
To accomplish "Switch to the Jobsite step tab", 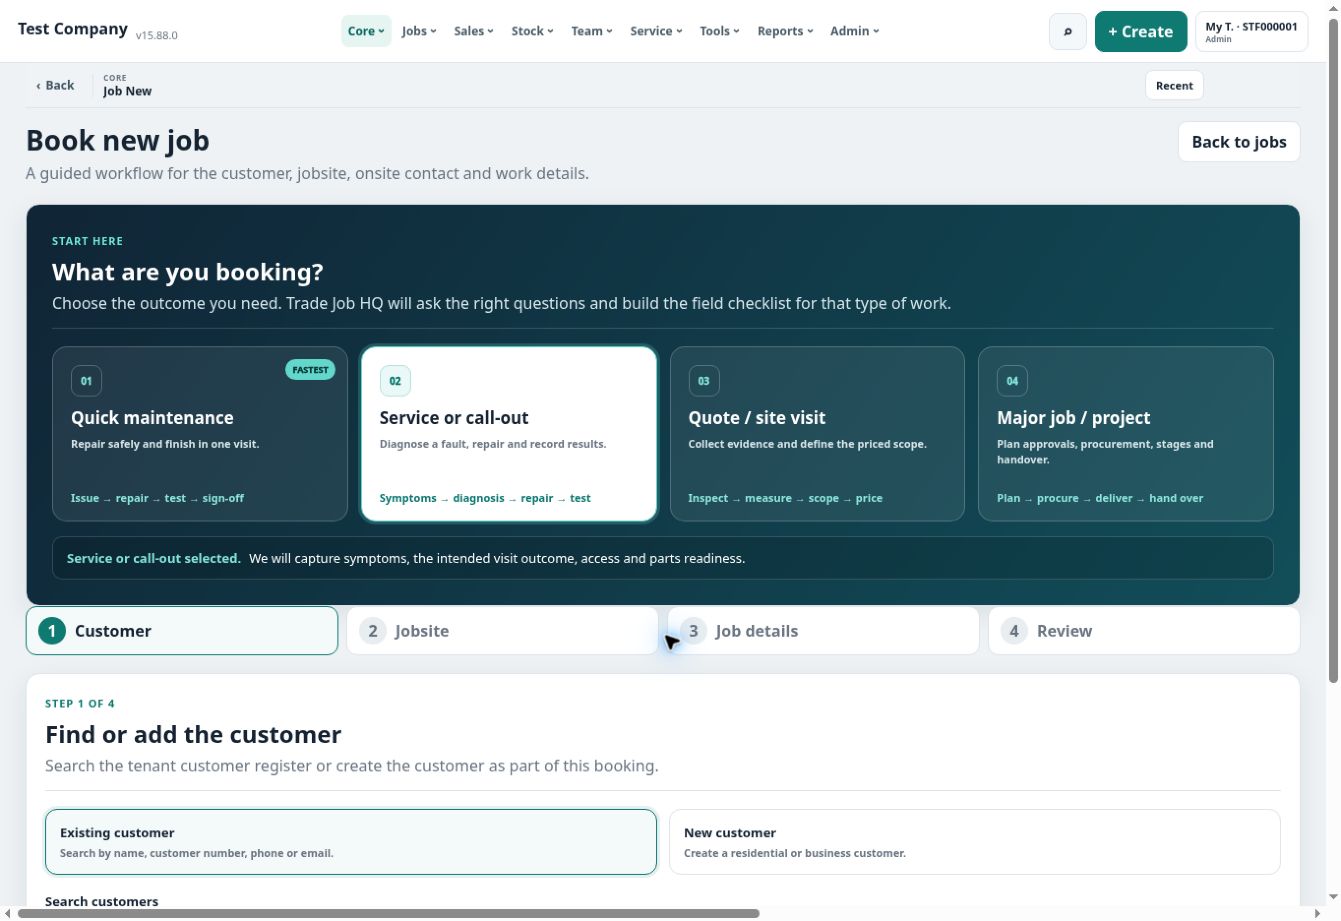I will [502, 631].
